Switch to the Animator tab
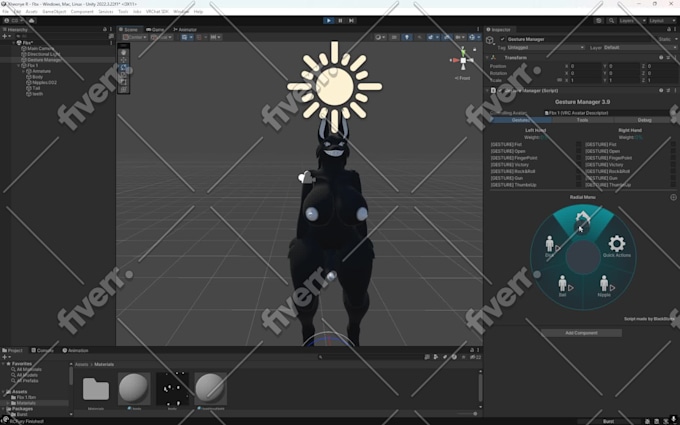680x425 pixels. [x=185, y=29]
